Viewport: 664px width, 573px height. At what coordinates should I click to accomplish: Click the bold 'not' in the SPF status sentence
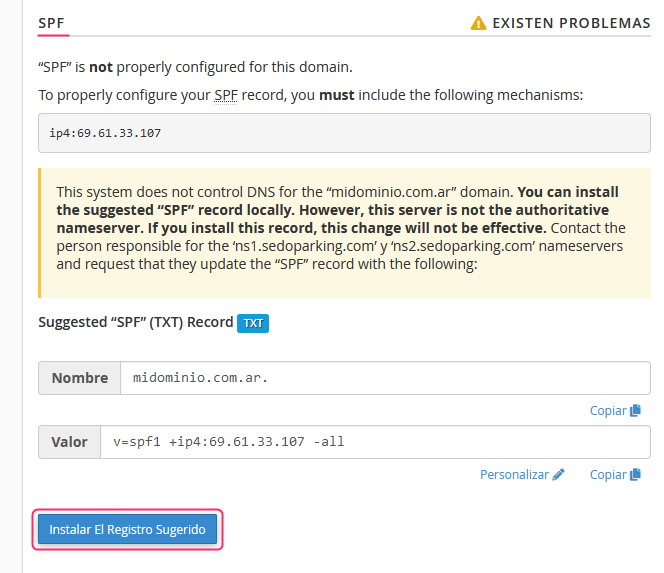tap(101, 67)
